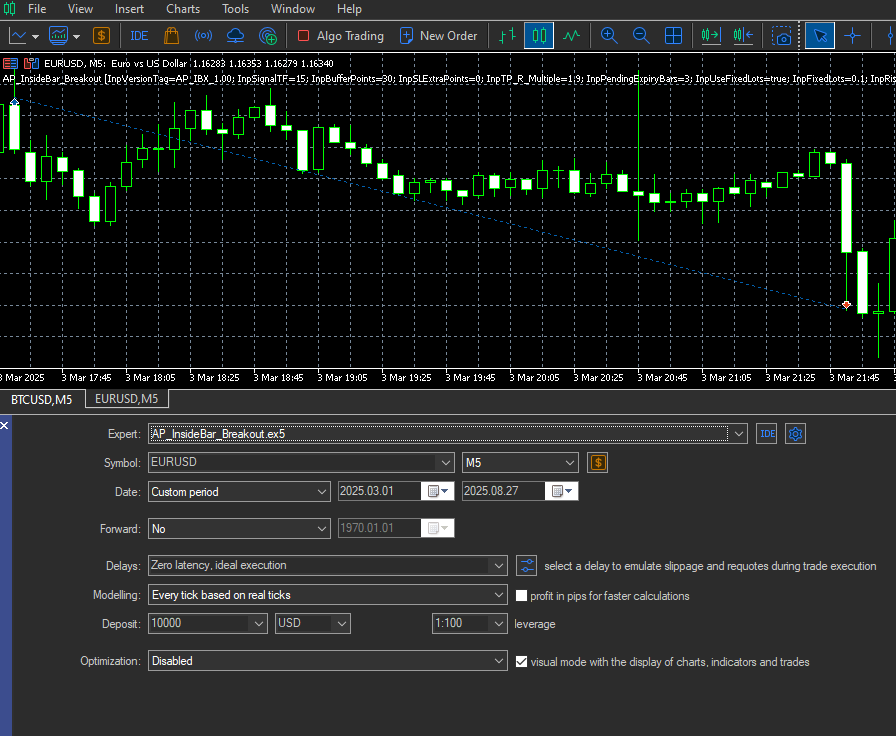Screen dimensions: 896x736
Task: Toggle auto scroll chart icon
Action: click(711, 36)
